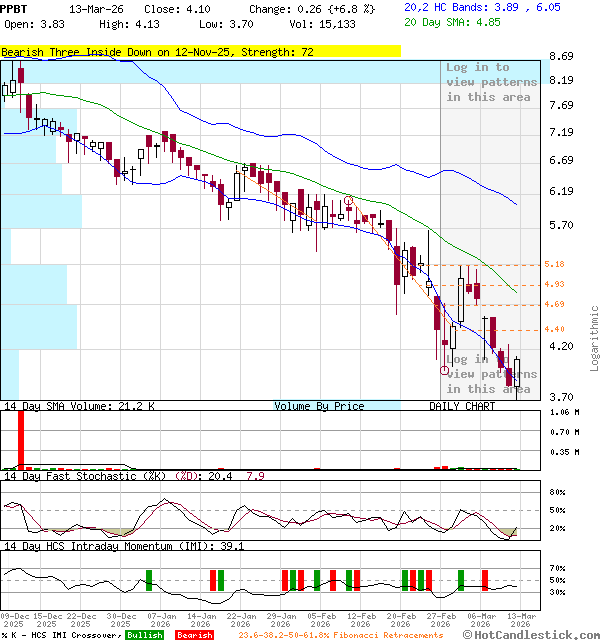Viewport: 600px width, 640px height.
Task: Click the yellow Bearish Three Inside Down banner
Action: click(x=200, y=51)
